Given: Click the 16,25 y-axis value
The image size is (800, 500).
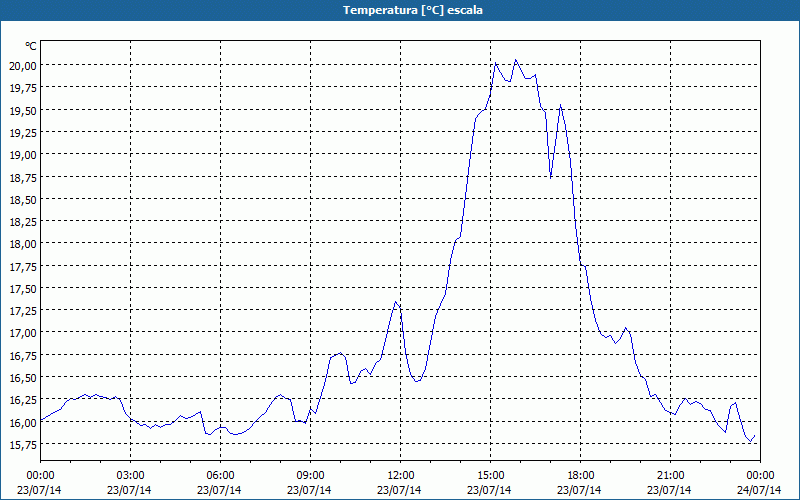Looking at the screenshot, I should [23, 399].
